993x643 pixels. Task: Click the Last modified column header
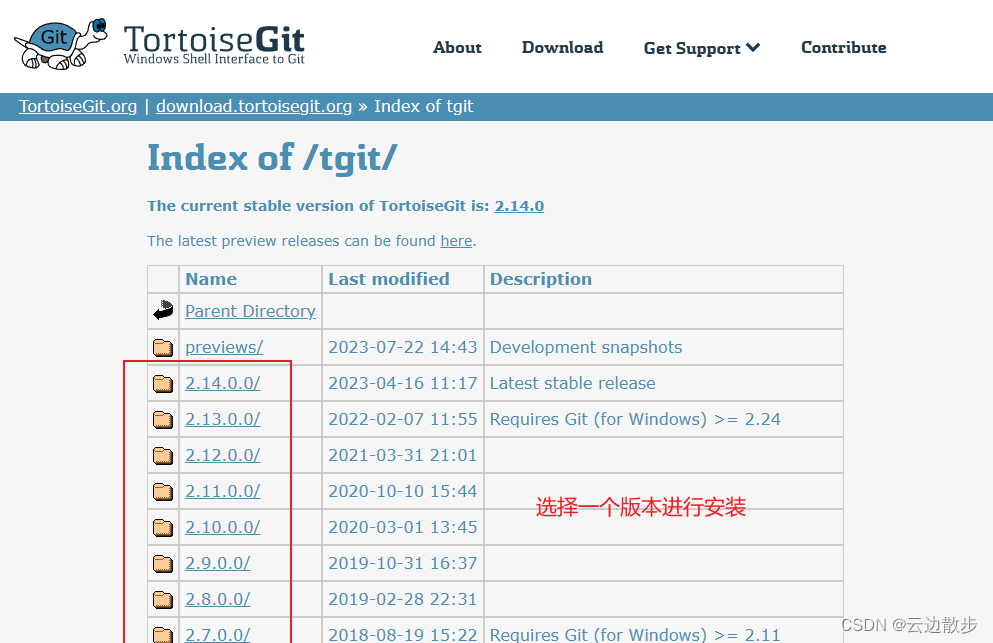[389, 279]
